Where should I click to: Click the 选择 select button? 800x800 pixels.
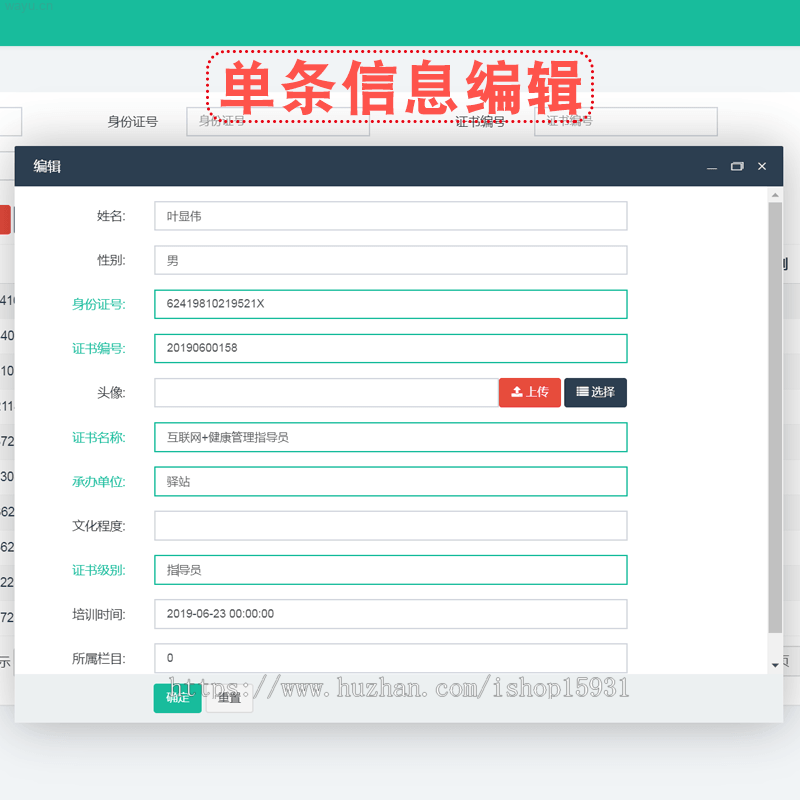[595, 392]
